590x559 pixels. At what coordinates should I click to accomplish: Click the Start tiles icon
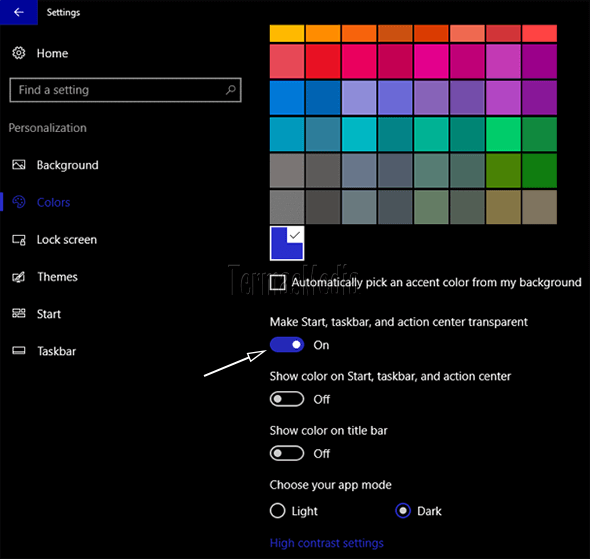[x=19, y=313]
